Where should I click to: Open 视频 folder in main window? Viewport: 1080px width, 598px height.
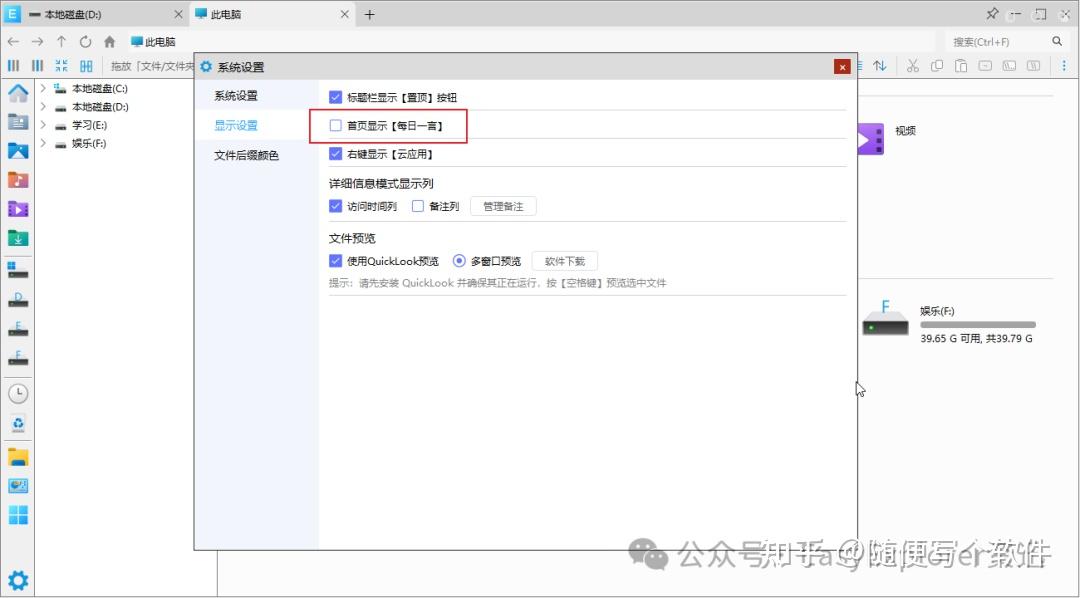point(887,138)
